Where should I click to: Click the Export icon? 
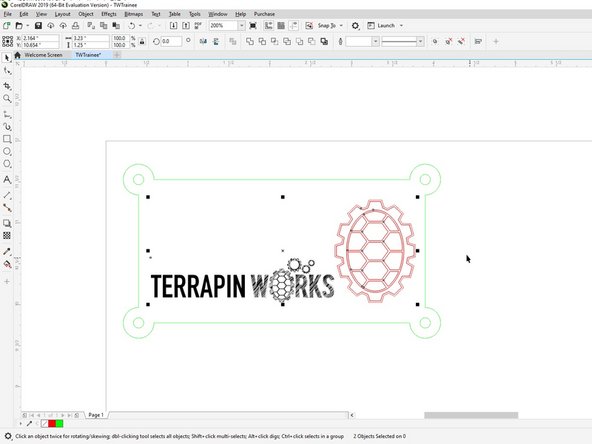186,26
